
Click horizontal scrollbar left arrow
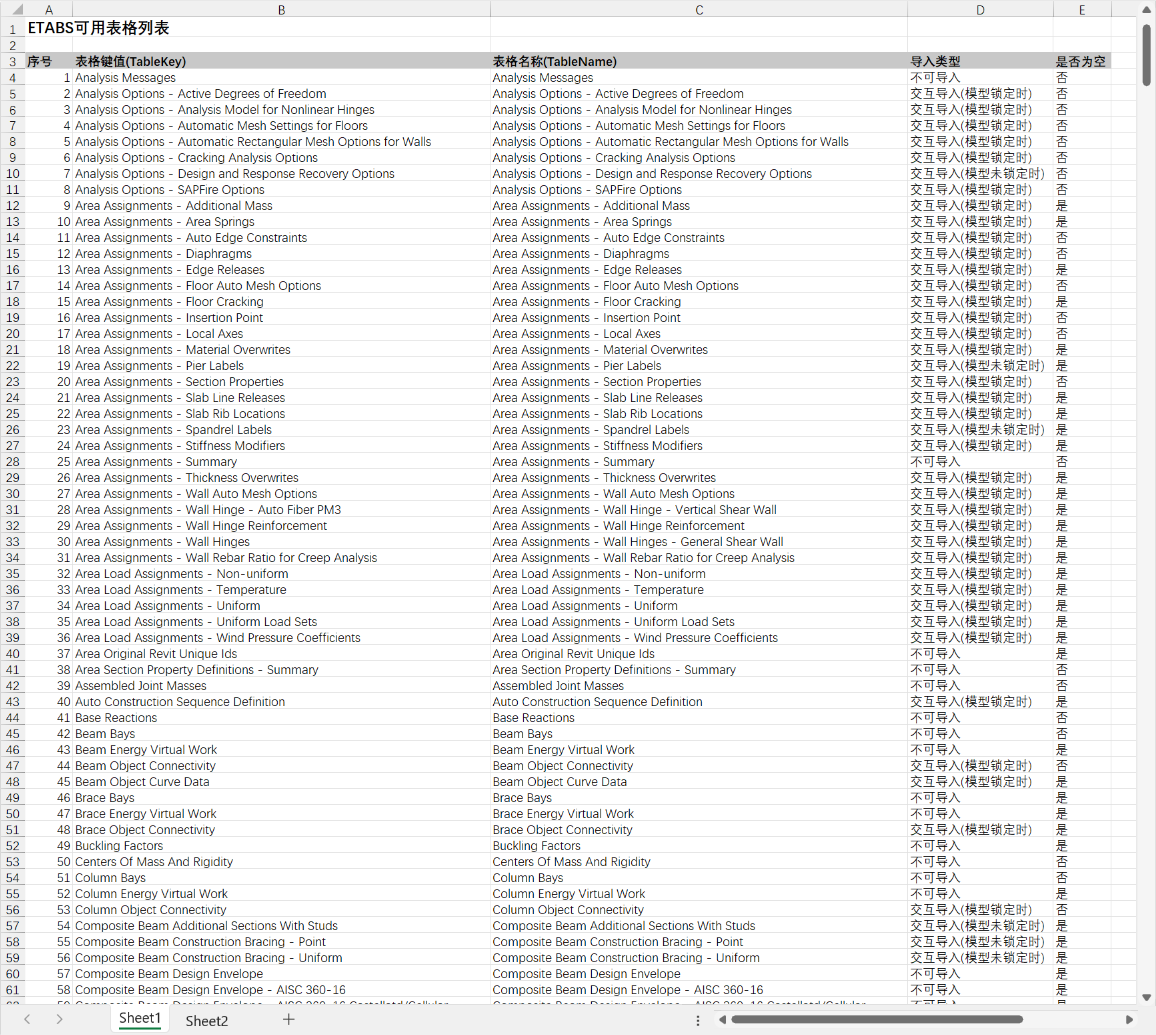click(722, 1020)
